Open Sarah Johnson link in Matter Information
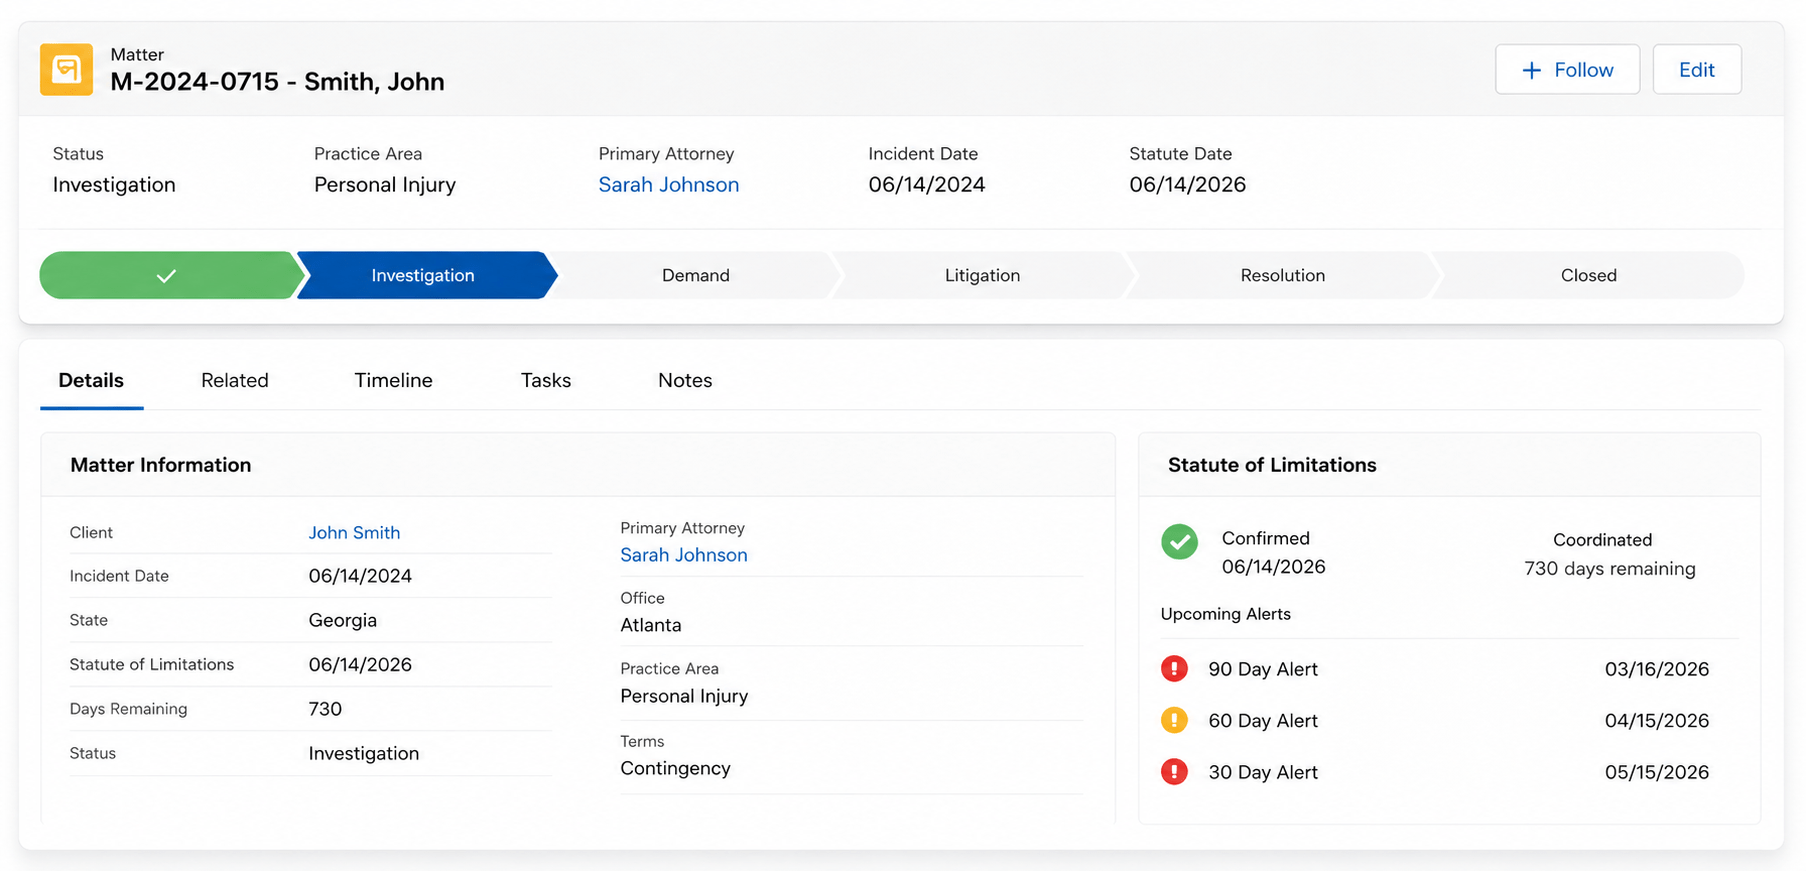 click(x=684, y=555)
